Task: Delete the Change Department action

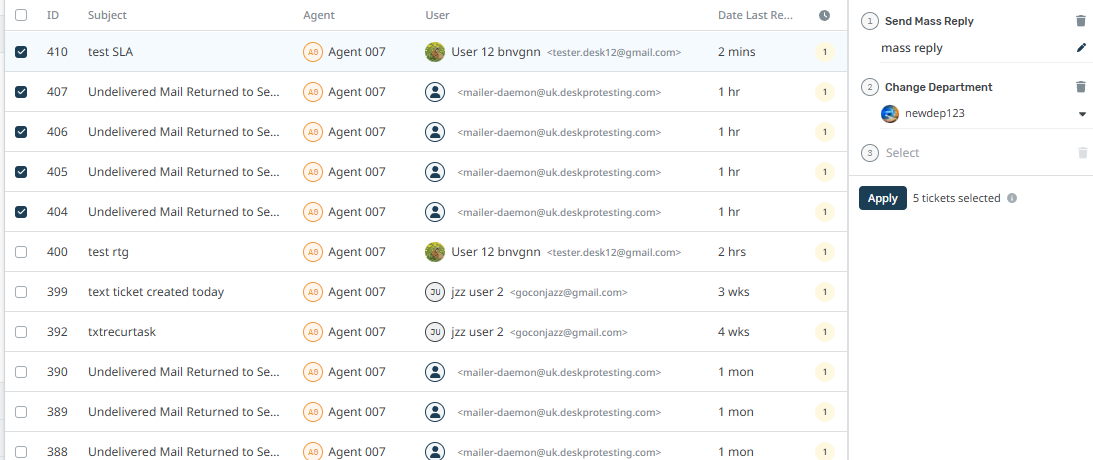Action: [x=1080, y=87]
